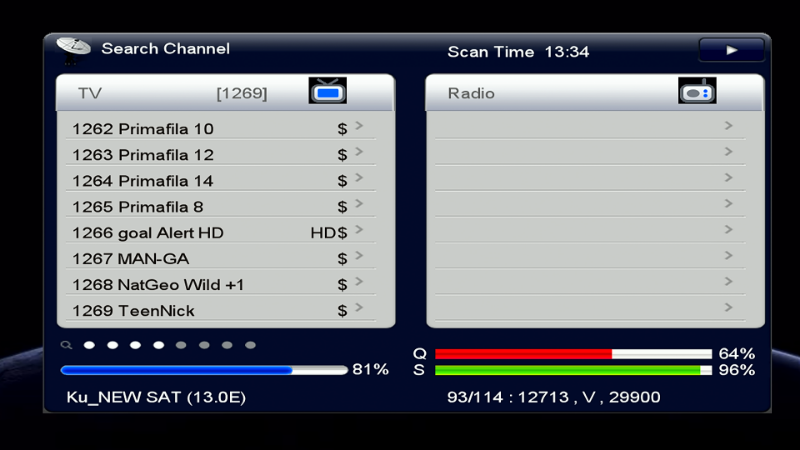Click the chevron on NatGeo Wild +1 row
This screenshot has height=450, width=800.
click(359, 282)
